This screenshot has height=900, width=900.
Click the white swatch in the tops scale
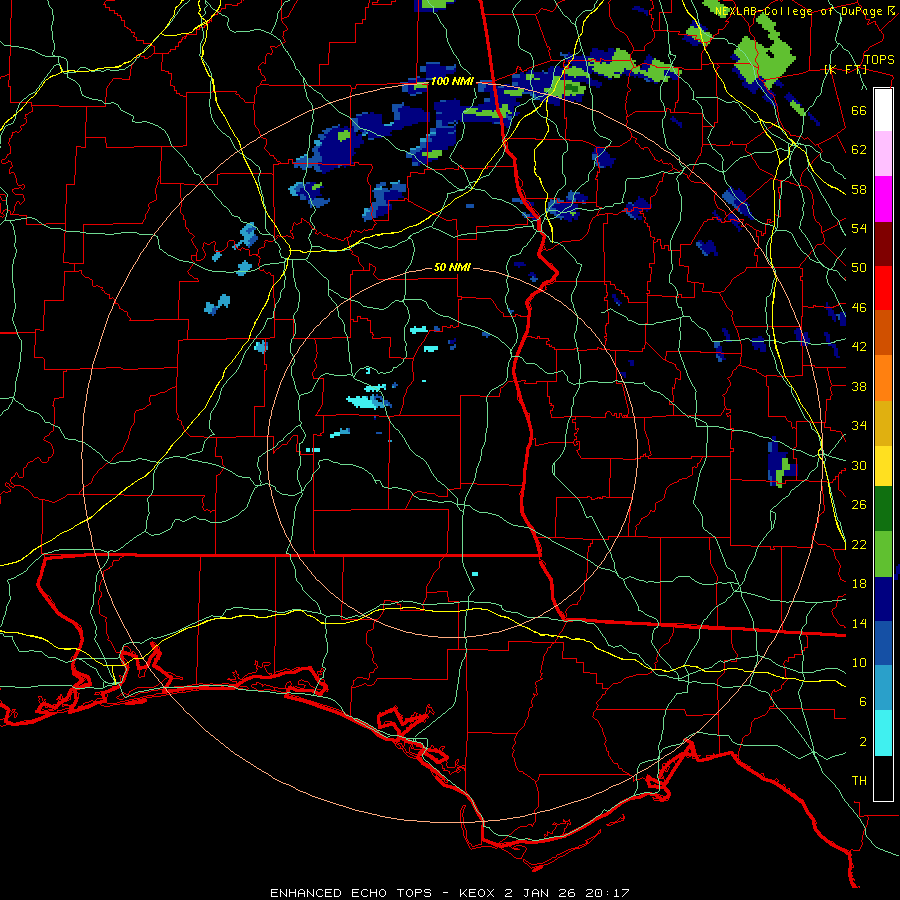tap(883, 110)
